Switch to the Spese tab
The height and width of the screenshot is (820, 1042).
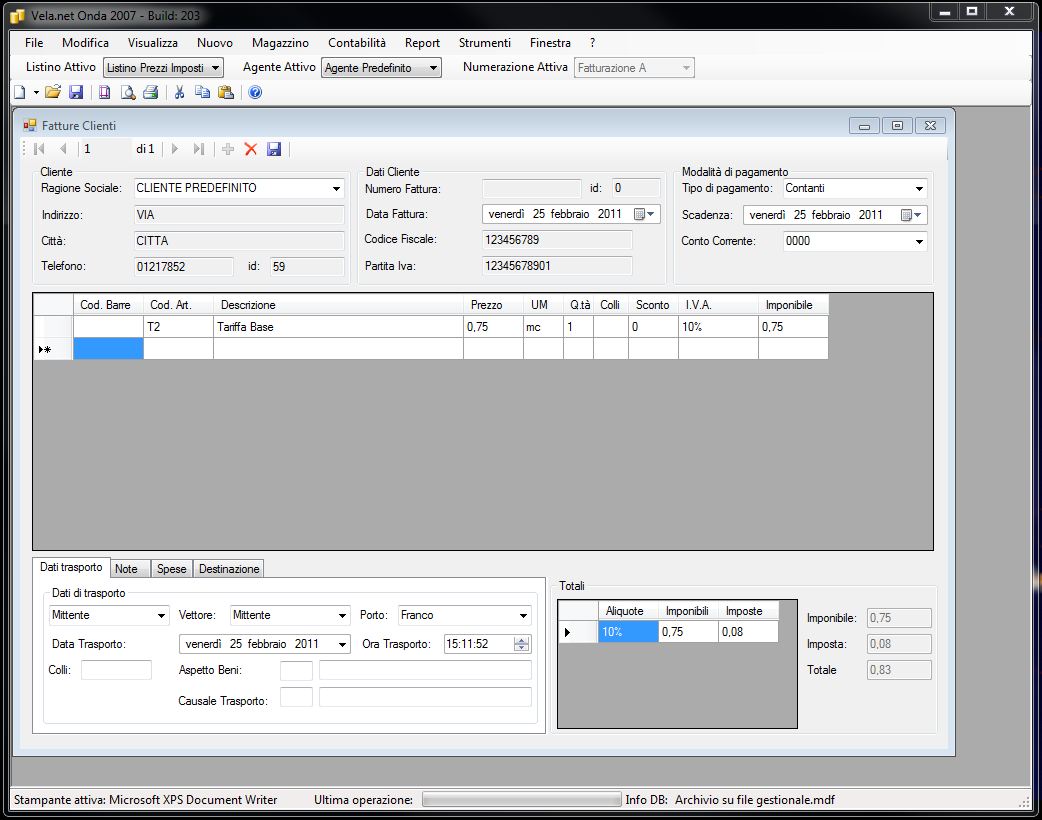(171, 569)
